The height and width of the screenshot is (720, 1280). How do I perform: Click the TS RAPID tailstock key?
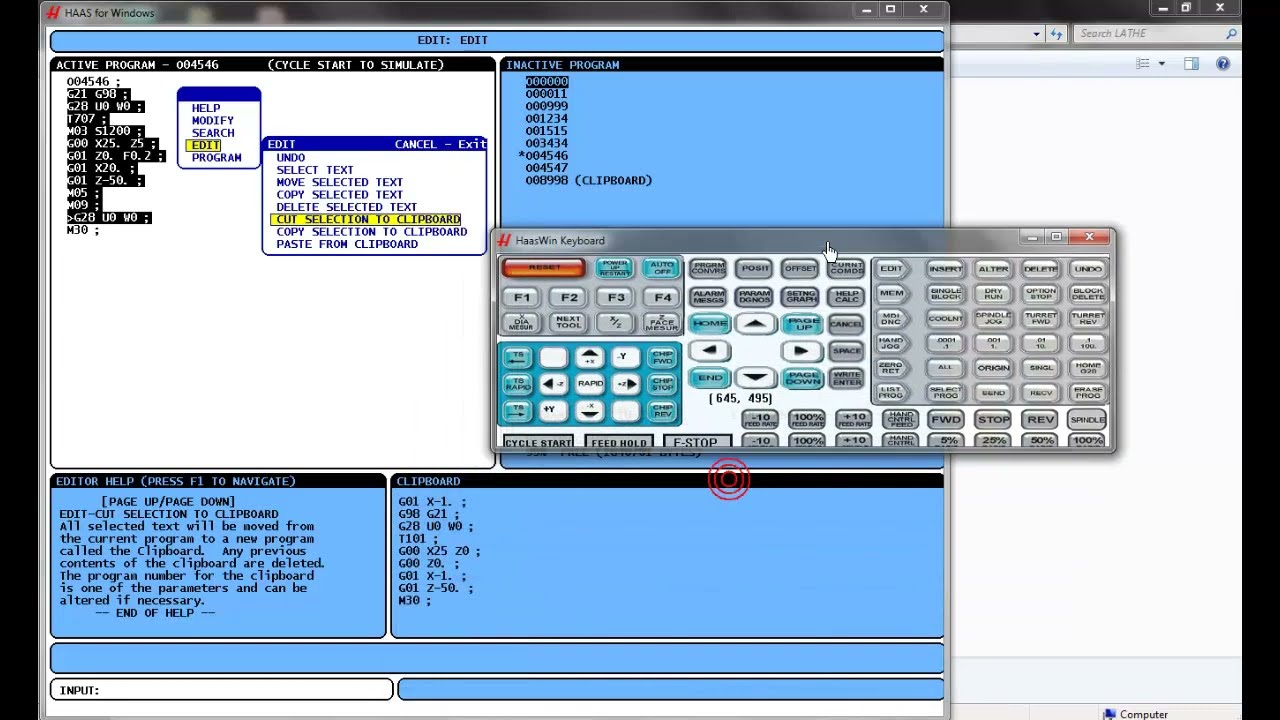click(x=517, y=383)
